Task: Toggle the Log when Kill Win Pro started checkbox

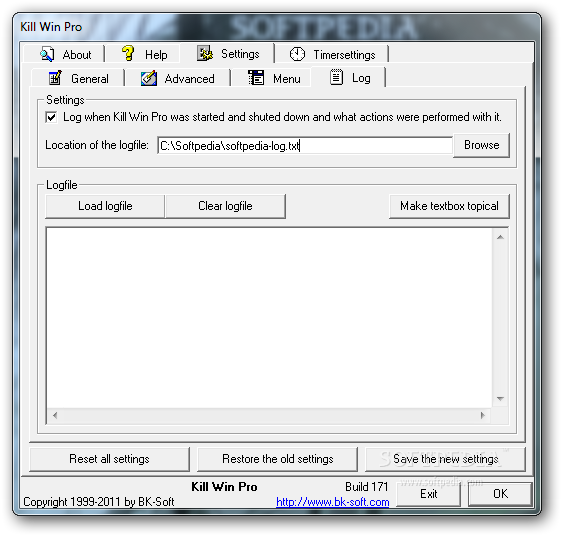Action: click(x=51, y=117)
